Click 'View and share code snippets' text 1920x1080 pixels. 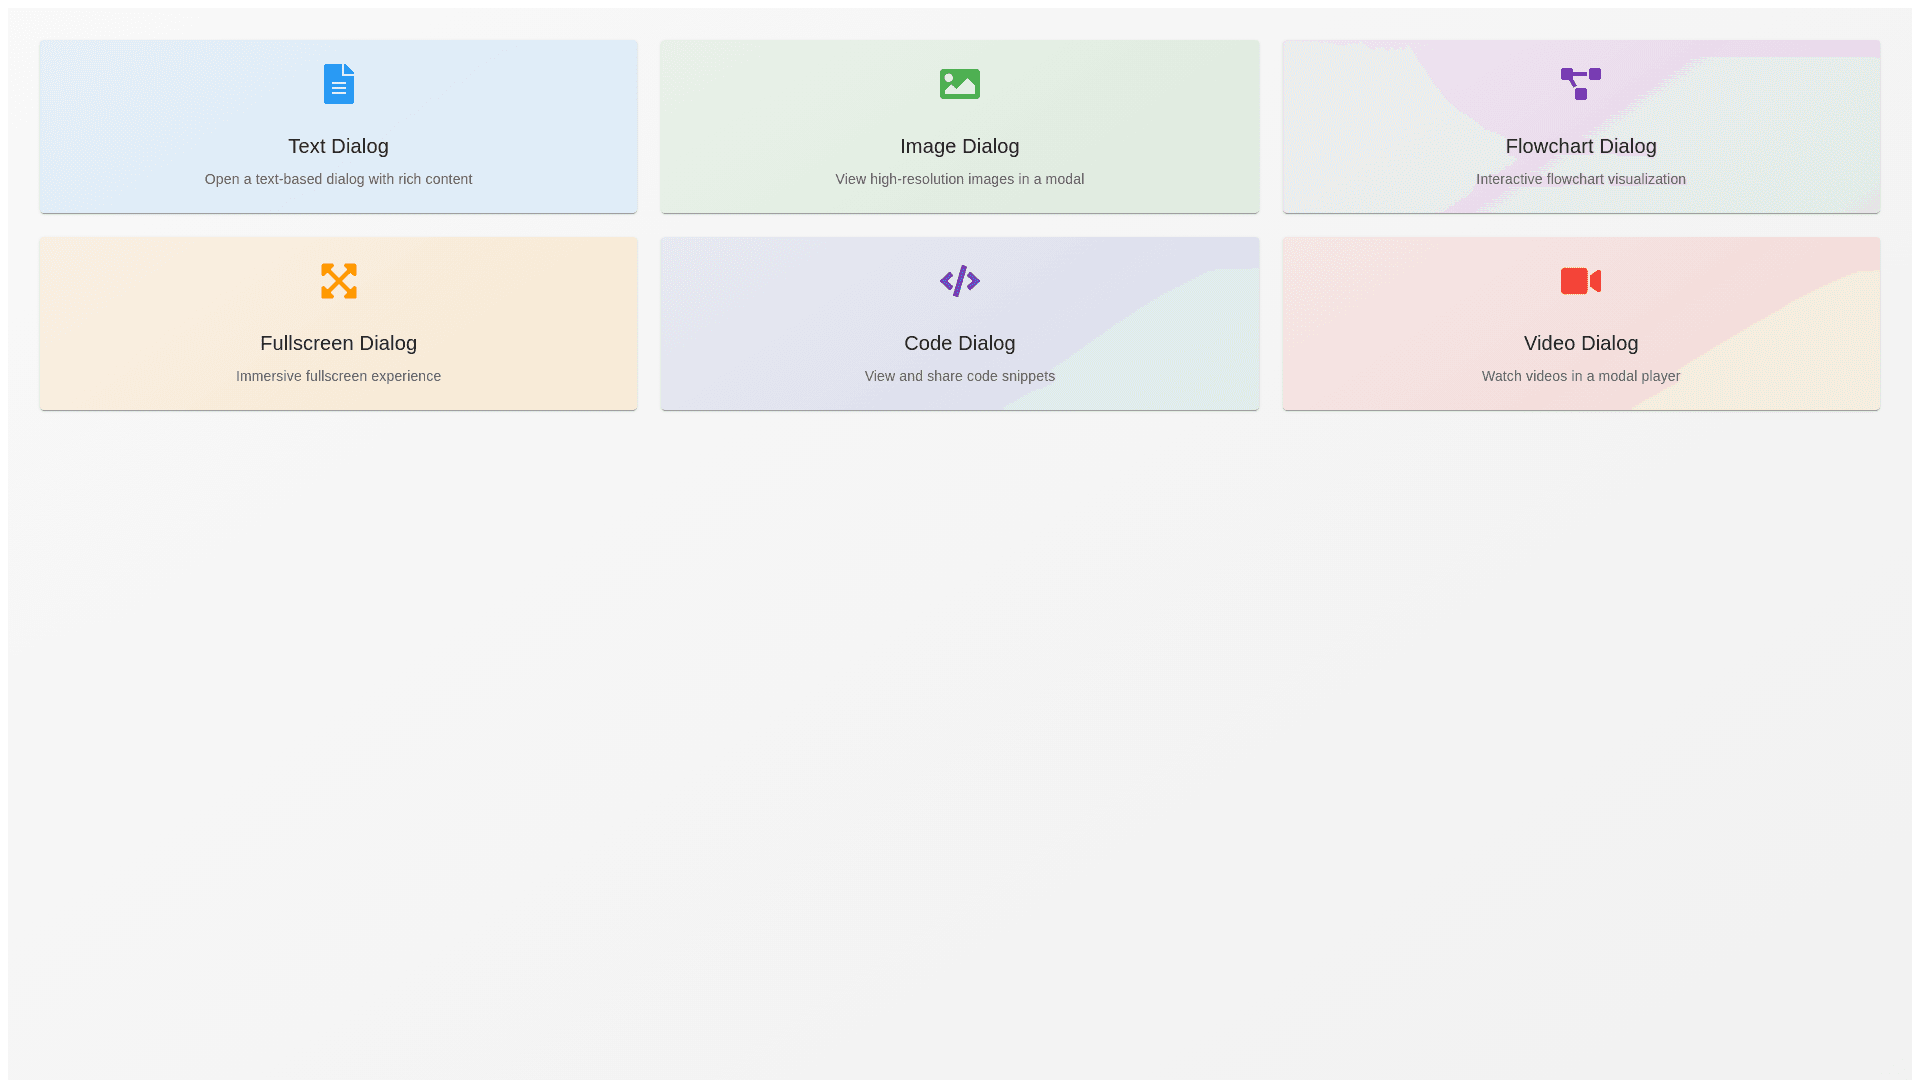[959, 376]
